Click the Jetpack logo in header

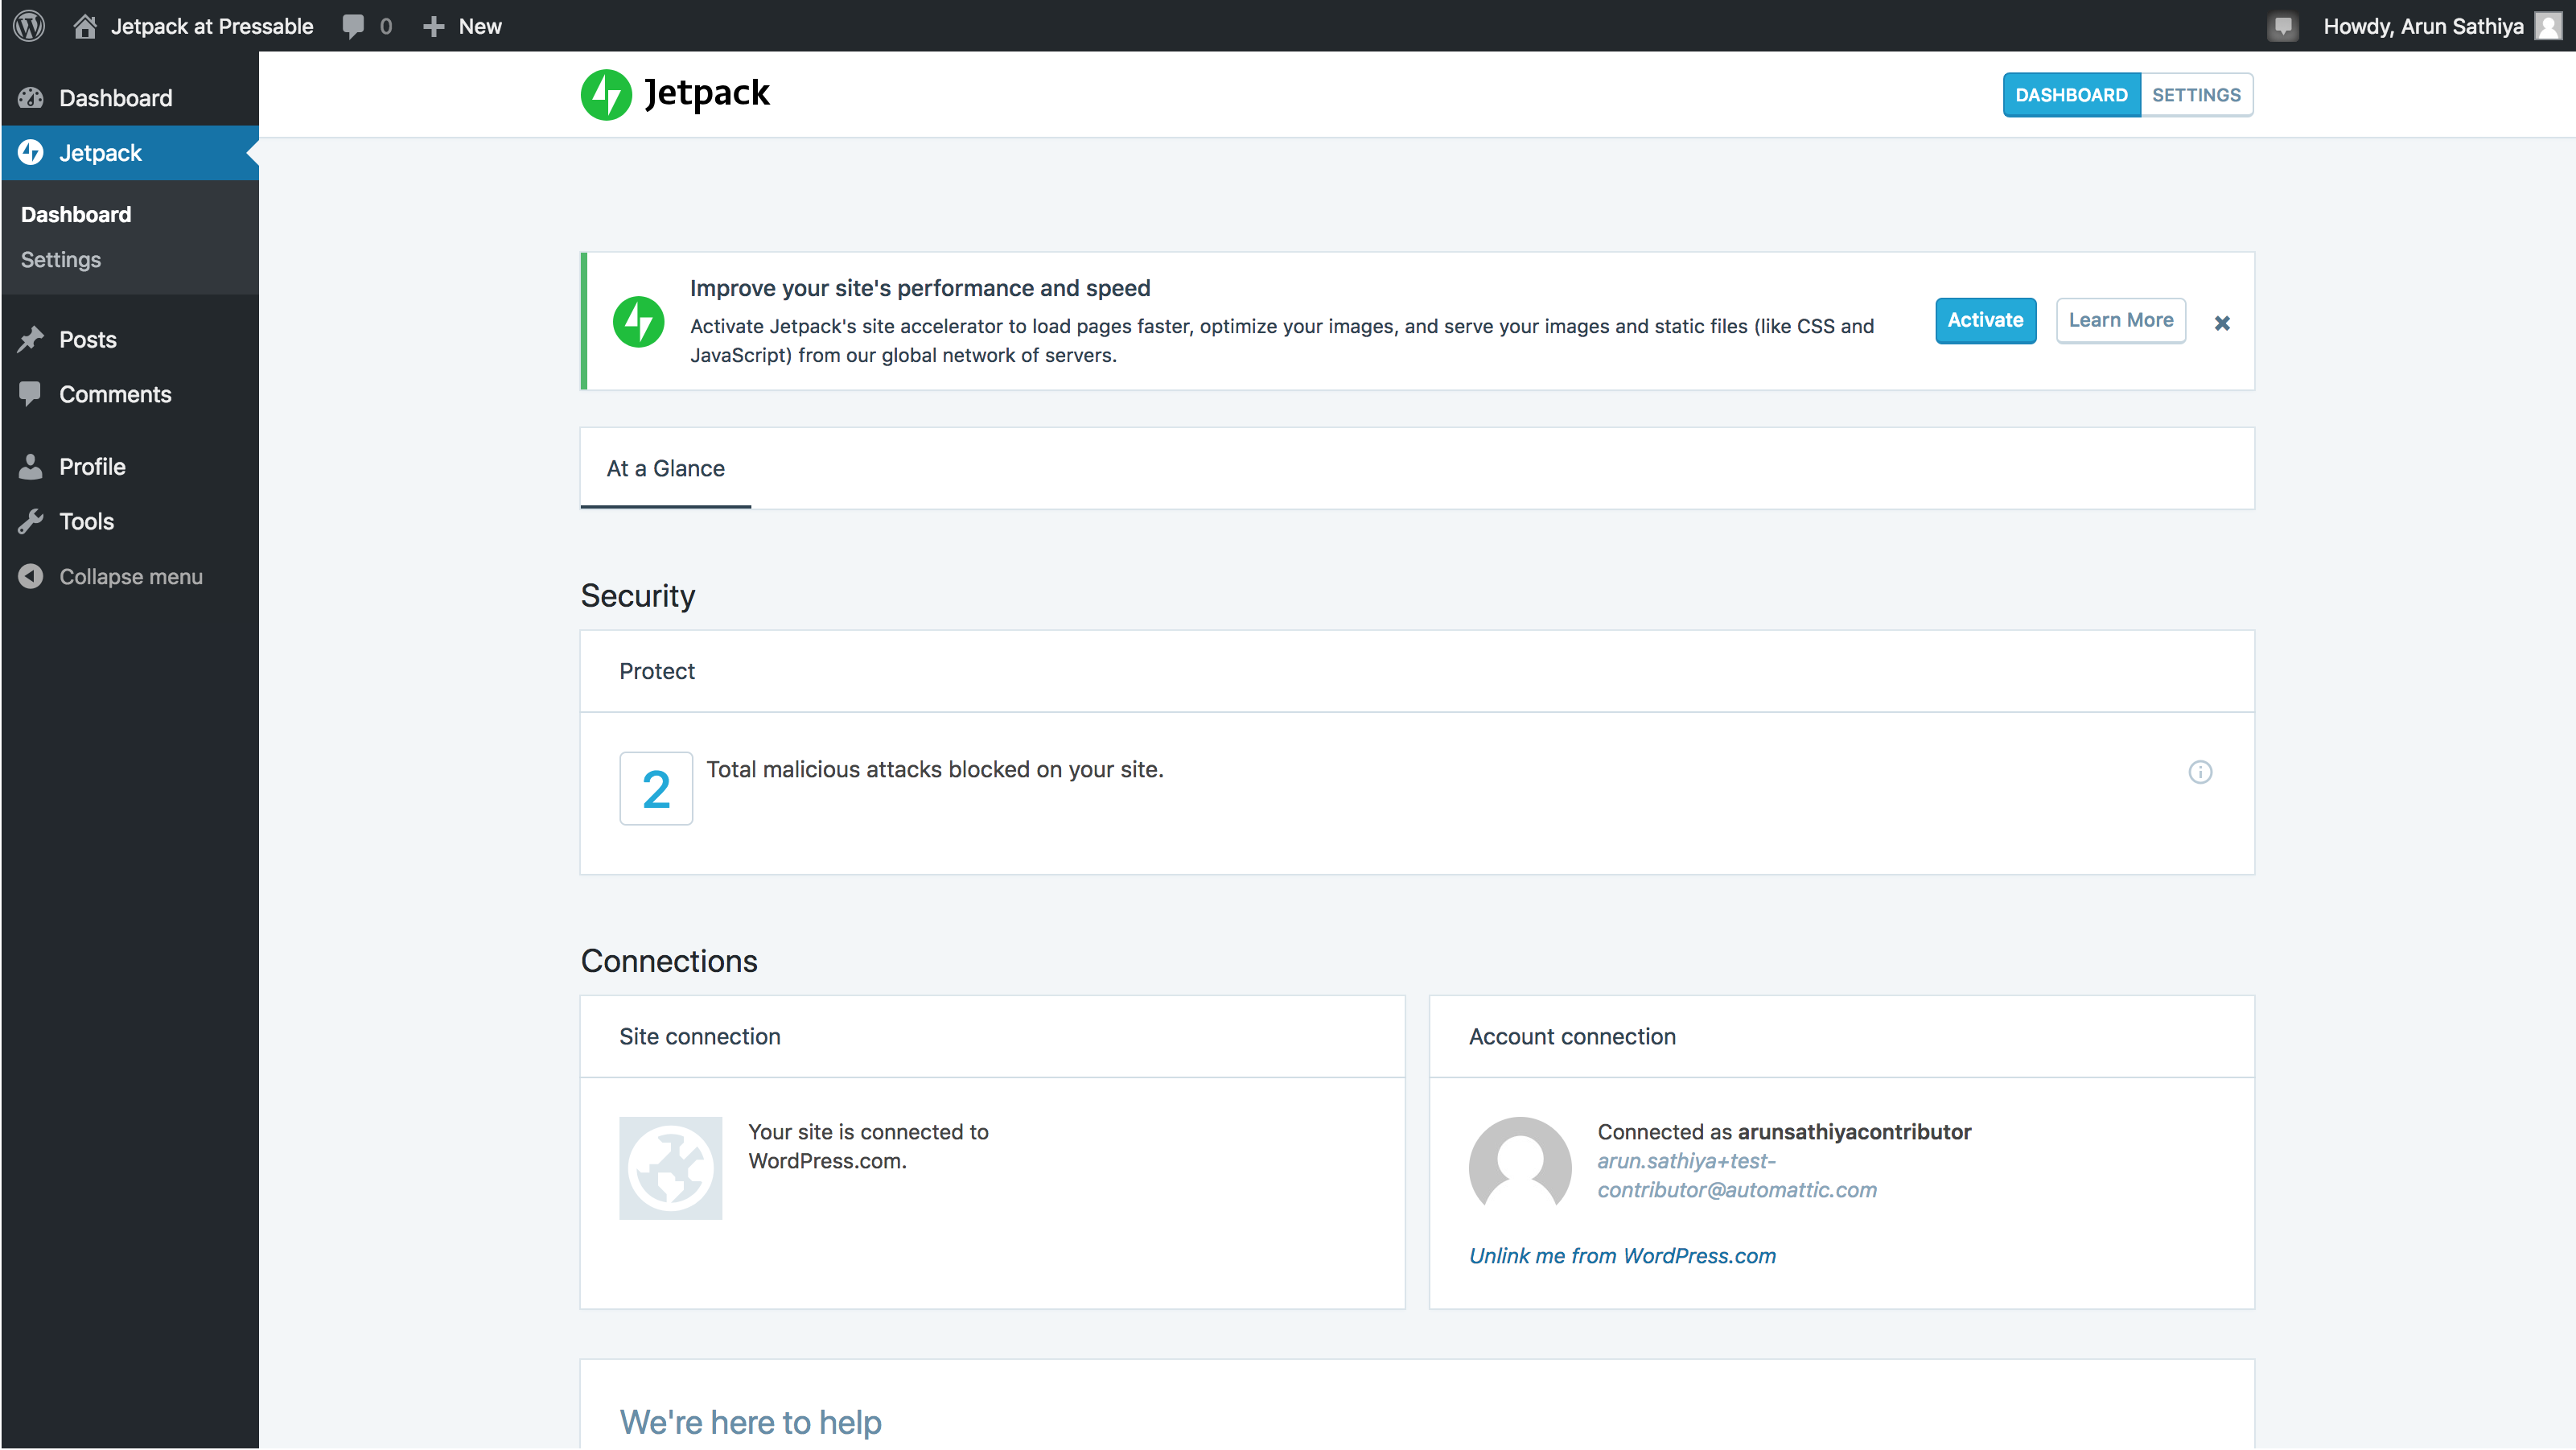click(676, 94)
